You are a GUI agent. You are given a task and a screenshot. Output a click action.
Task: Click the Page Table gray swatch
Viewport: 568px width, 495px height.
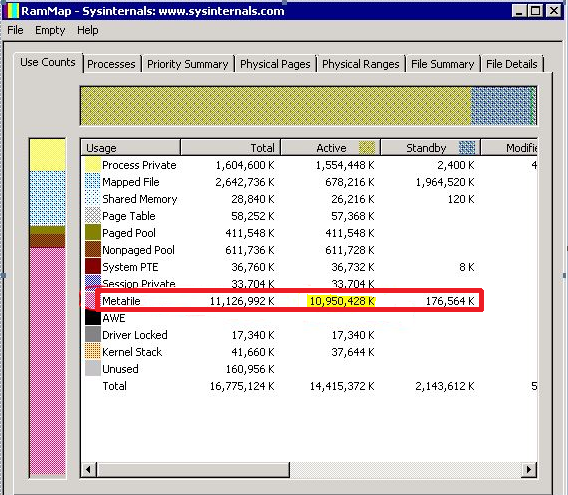(93, 216)
